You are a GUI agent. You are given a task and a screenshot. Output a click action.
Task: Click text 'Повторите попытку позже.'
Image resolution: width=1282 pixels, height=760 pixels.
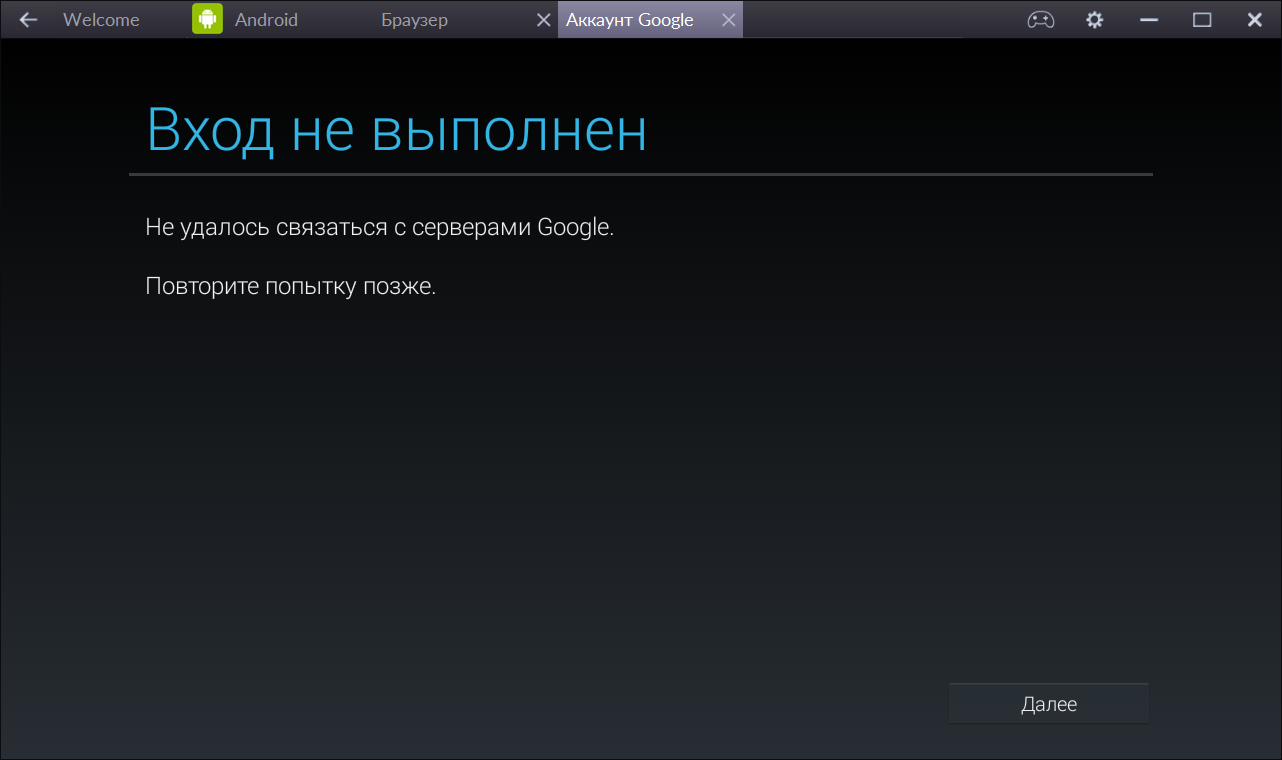pos(291,286)
